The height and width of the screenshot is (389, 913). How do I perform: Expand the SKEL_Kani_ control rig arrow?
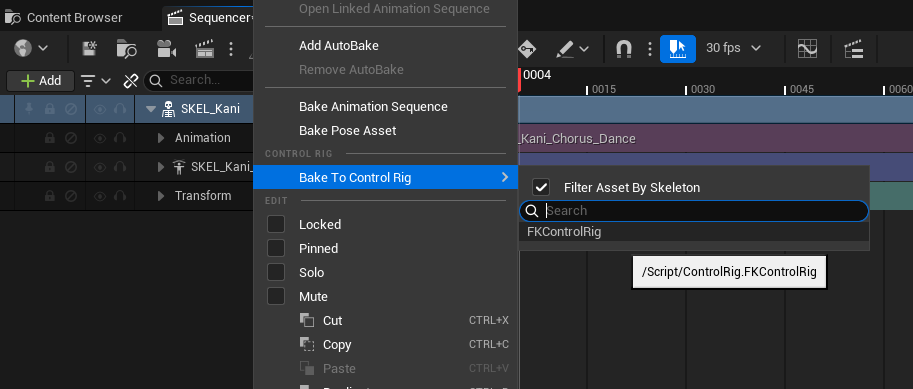(x=161, y=167)
